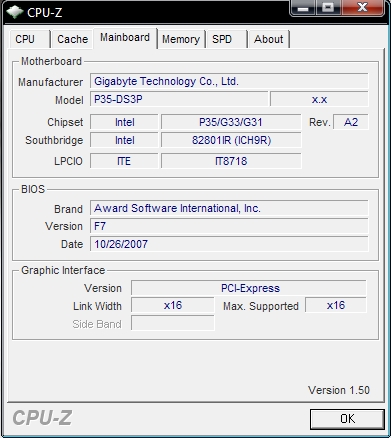
Task: Click the Link Width x16 value
Action: pyautogui.click(x=173, y=305)
